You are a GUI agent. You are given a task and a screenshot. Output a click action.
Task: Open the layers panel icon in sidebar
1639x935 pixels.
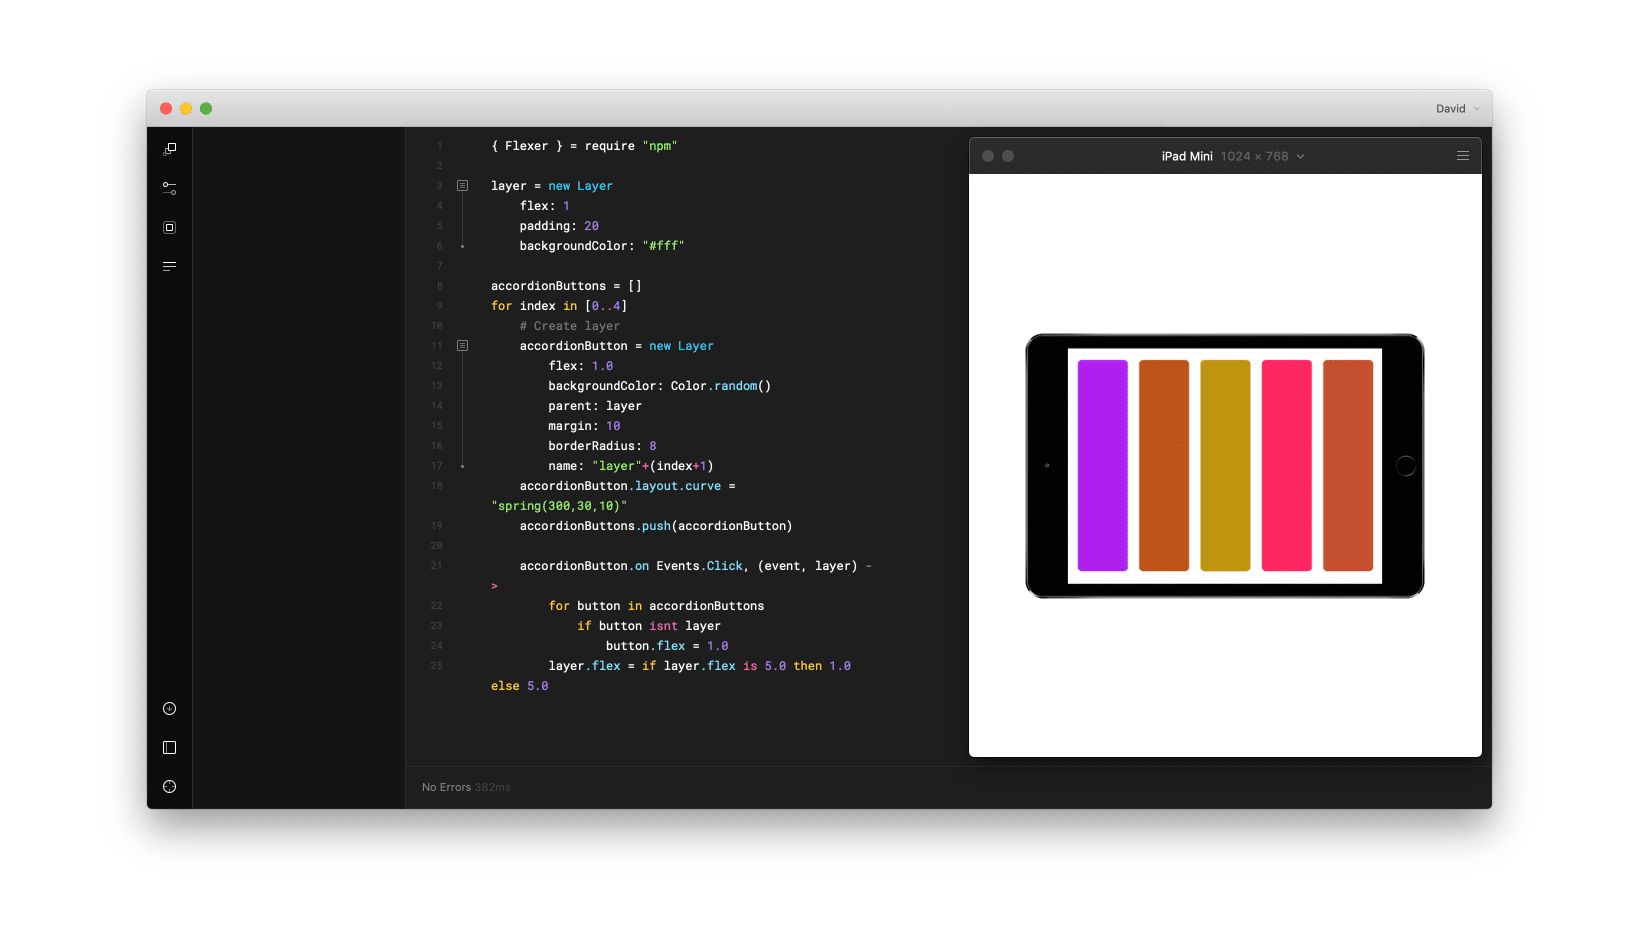170,149
